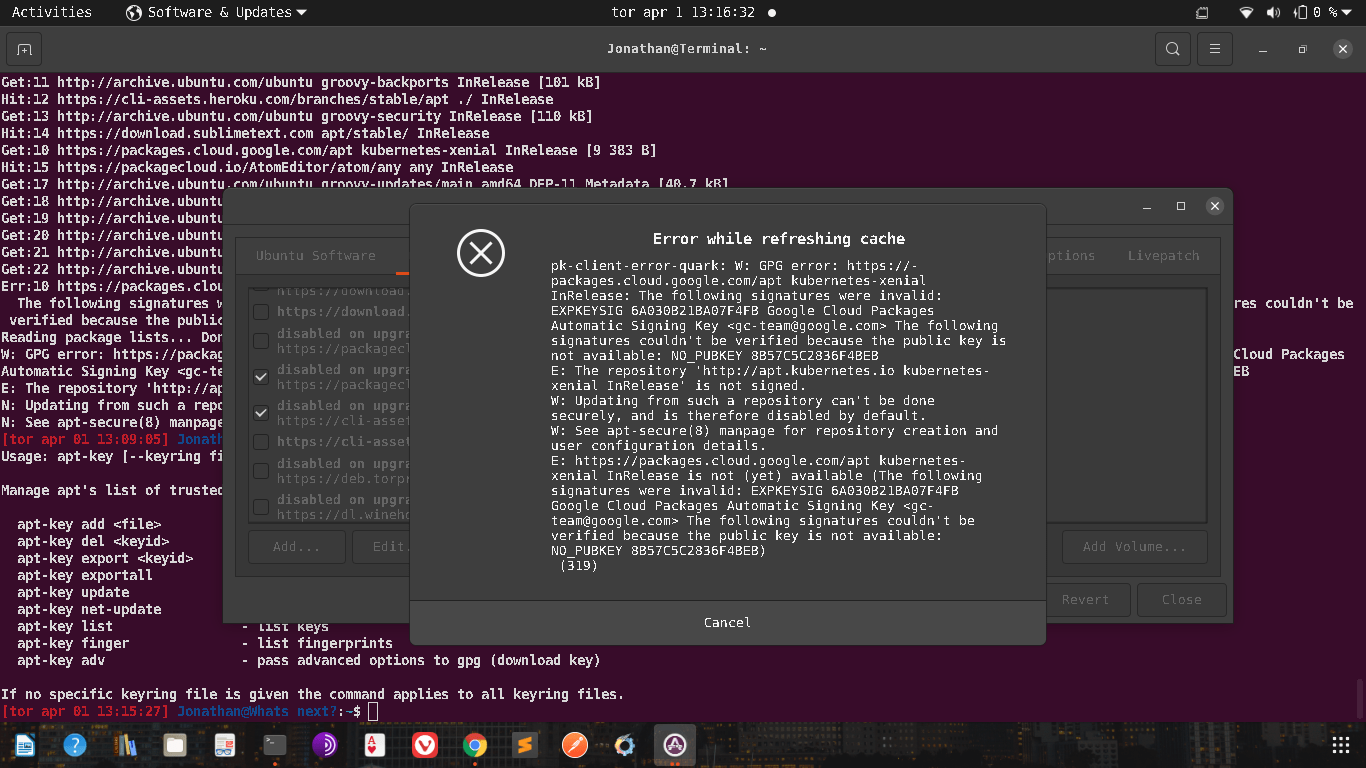The width and height of the screenshot is (1366, 768).
Task: Select Software & Updates icon in the dock
Action: click(675, 745)
